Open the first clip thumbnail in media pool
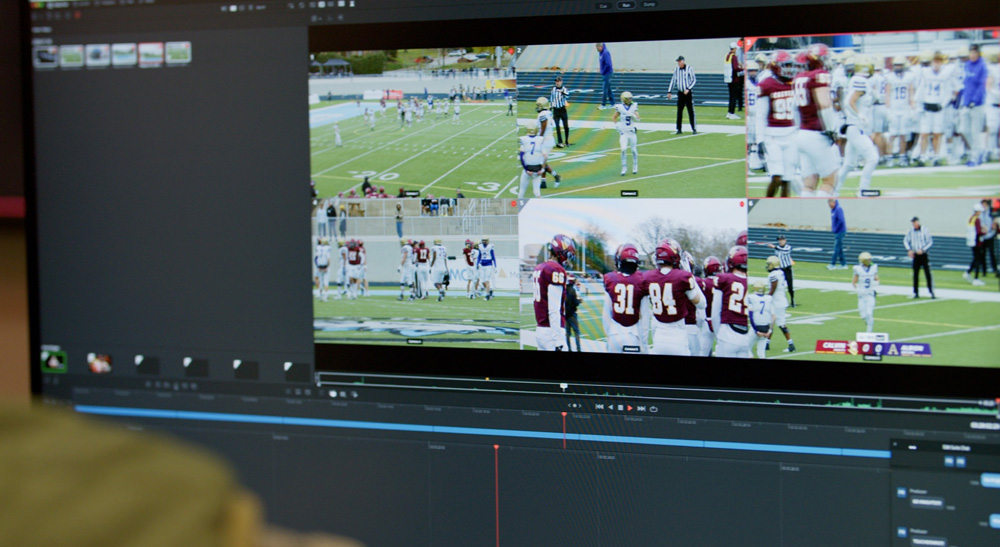Viewport: 1000px width, 547px height. 45,56
